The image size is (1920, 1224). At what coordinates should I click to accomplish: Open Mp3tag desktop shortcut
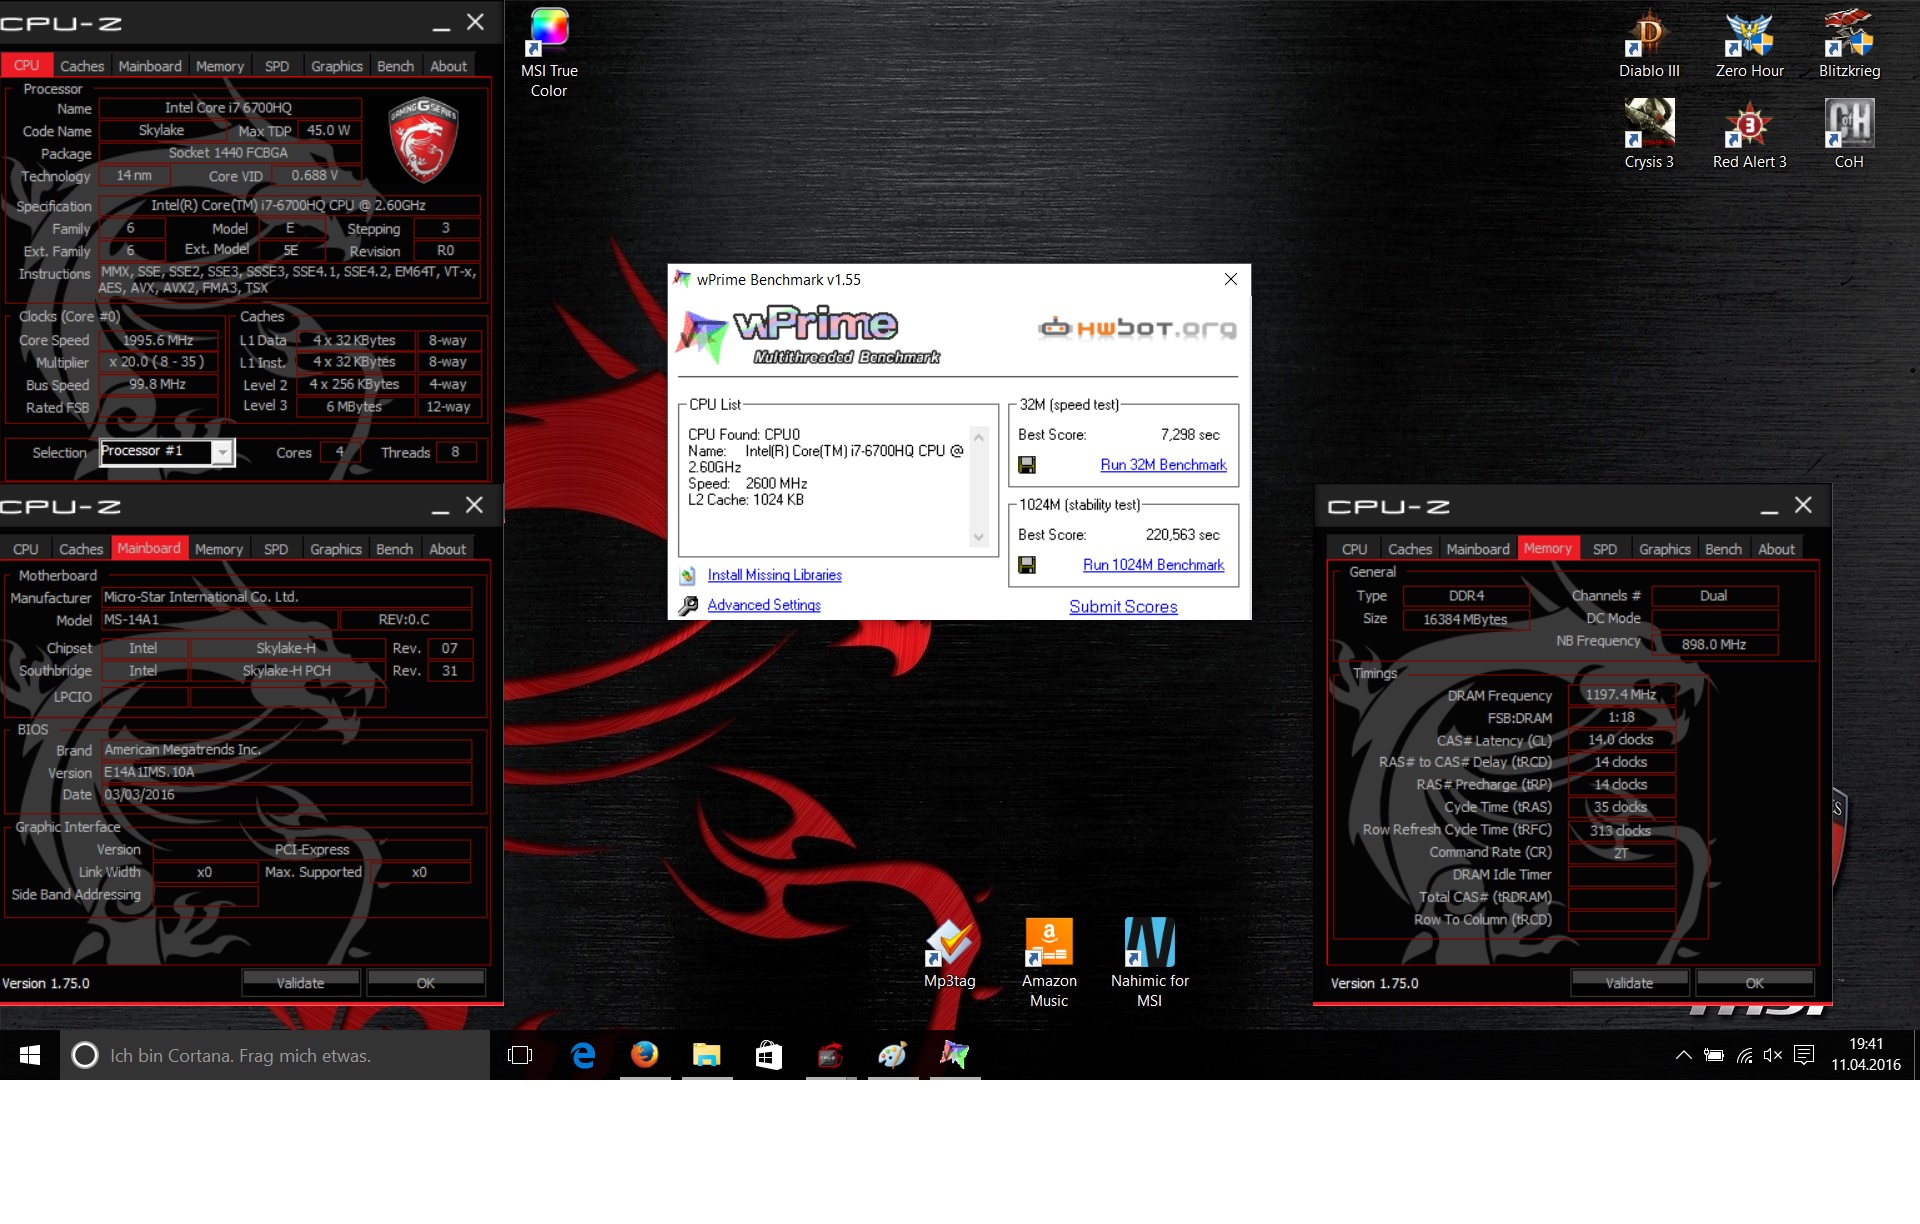949,955
